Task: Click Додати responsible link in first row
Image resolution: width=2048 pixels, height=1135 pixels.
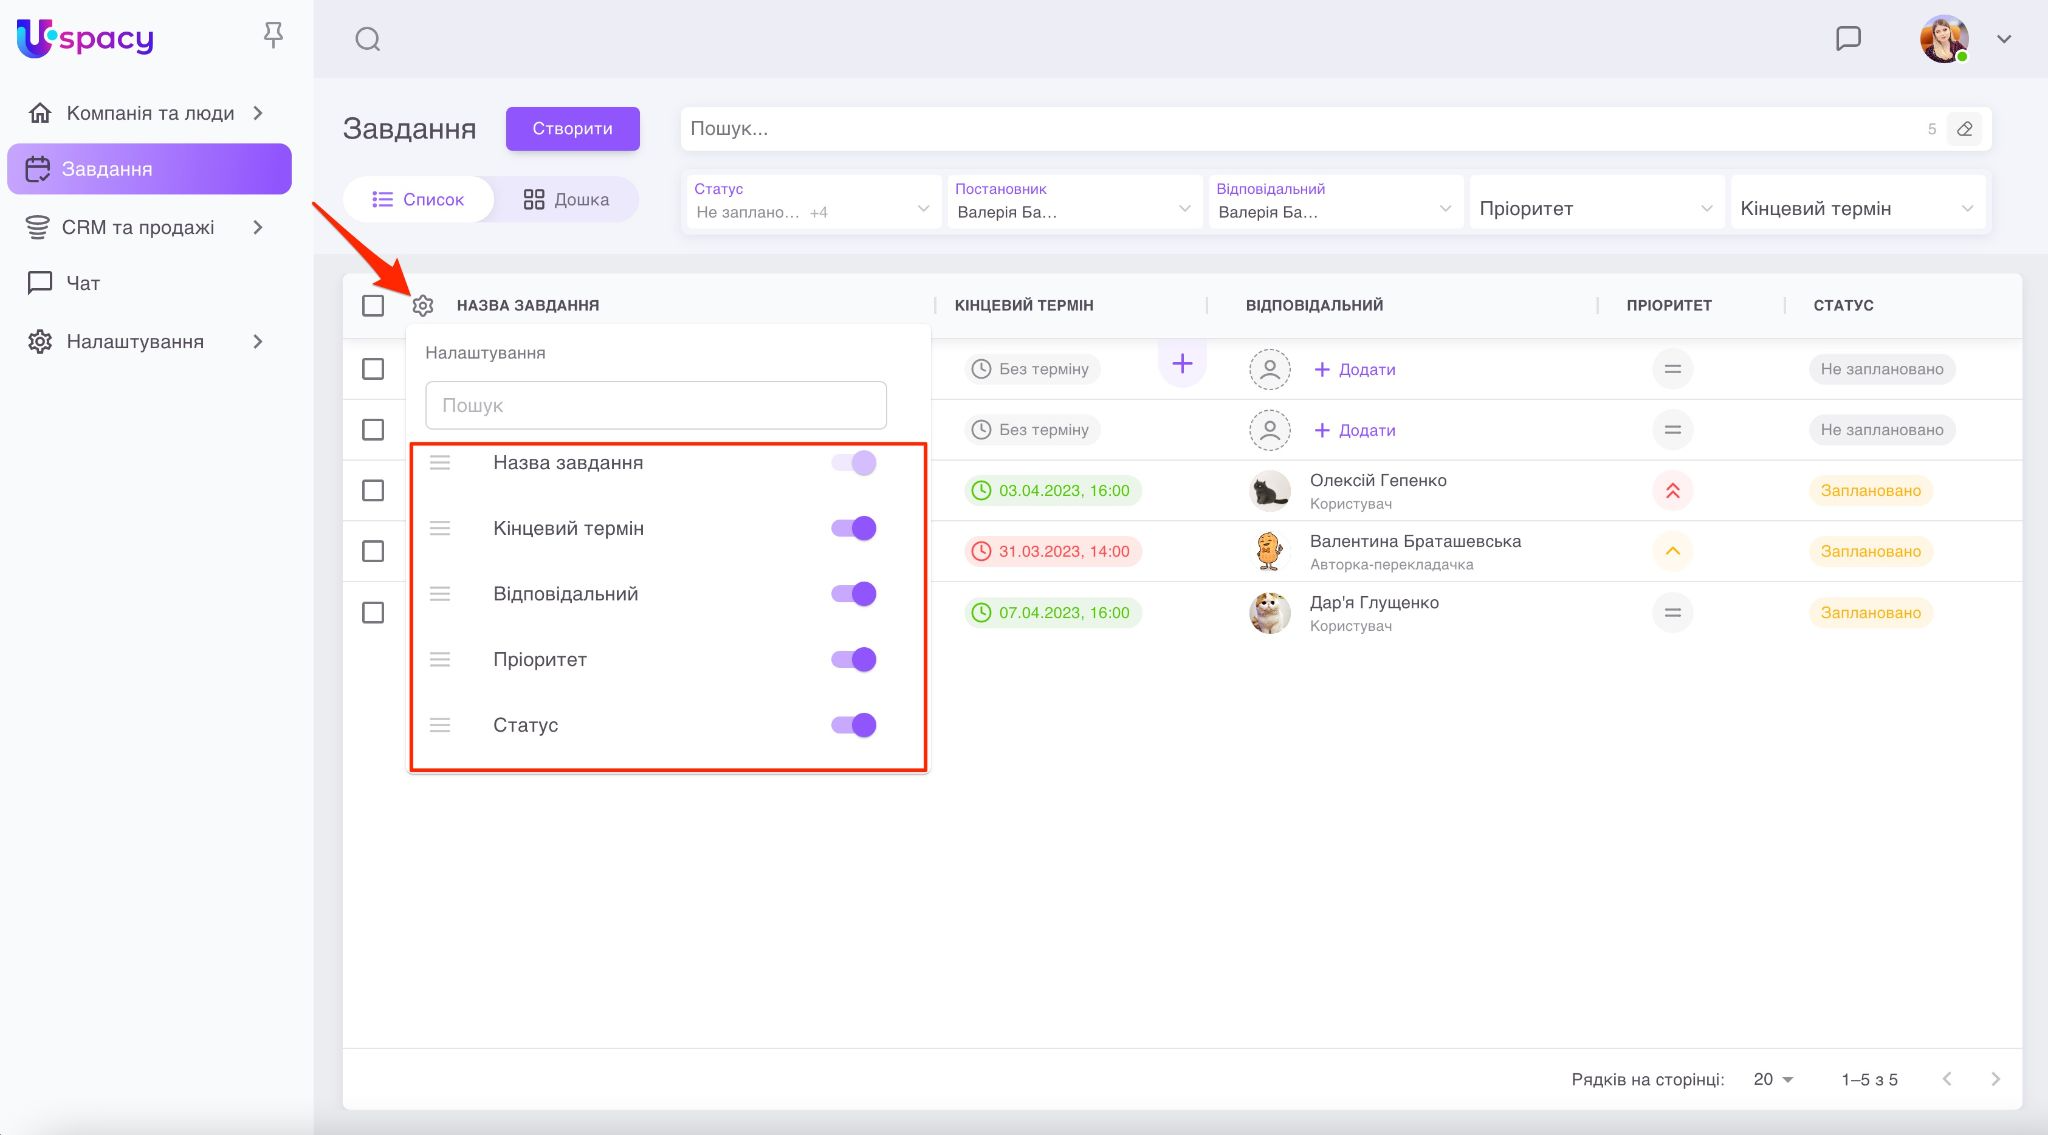Action: click(1354, 369)
